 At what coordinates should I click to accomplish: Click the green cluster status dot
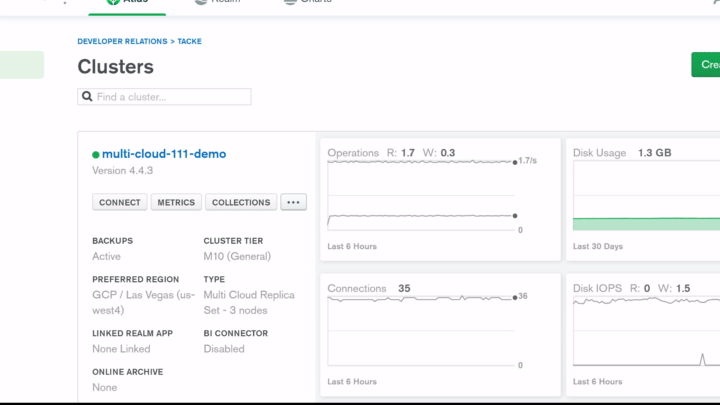click(x=96, y=155)
